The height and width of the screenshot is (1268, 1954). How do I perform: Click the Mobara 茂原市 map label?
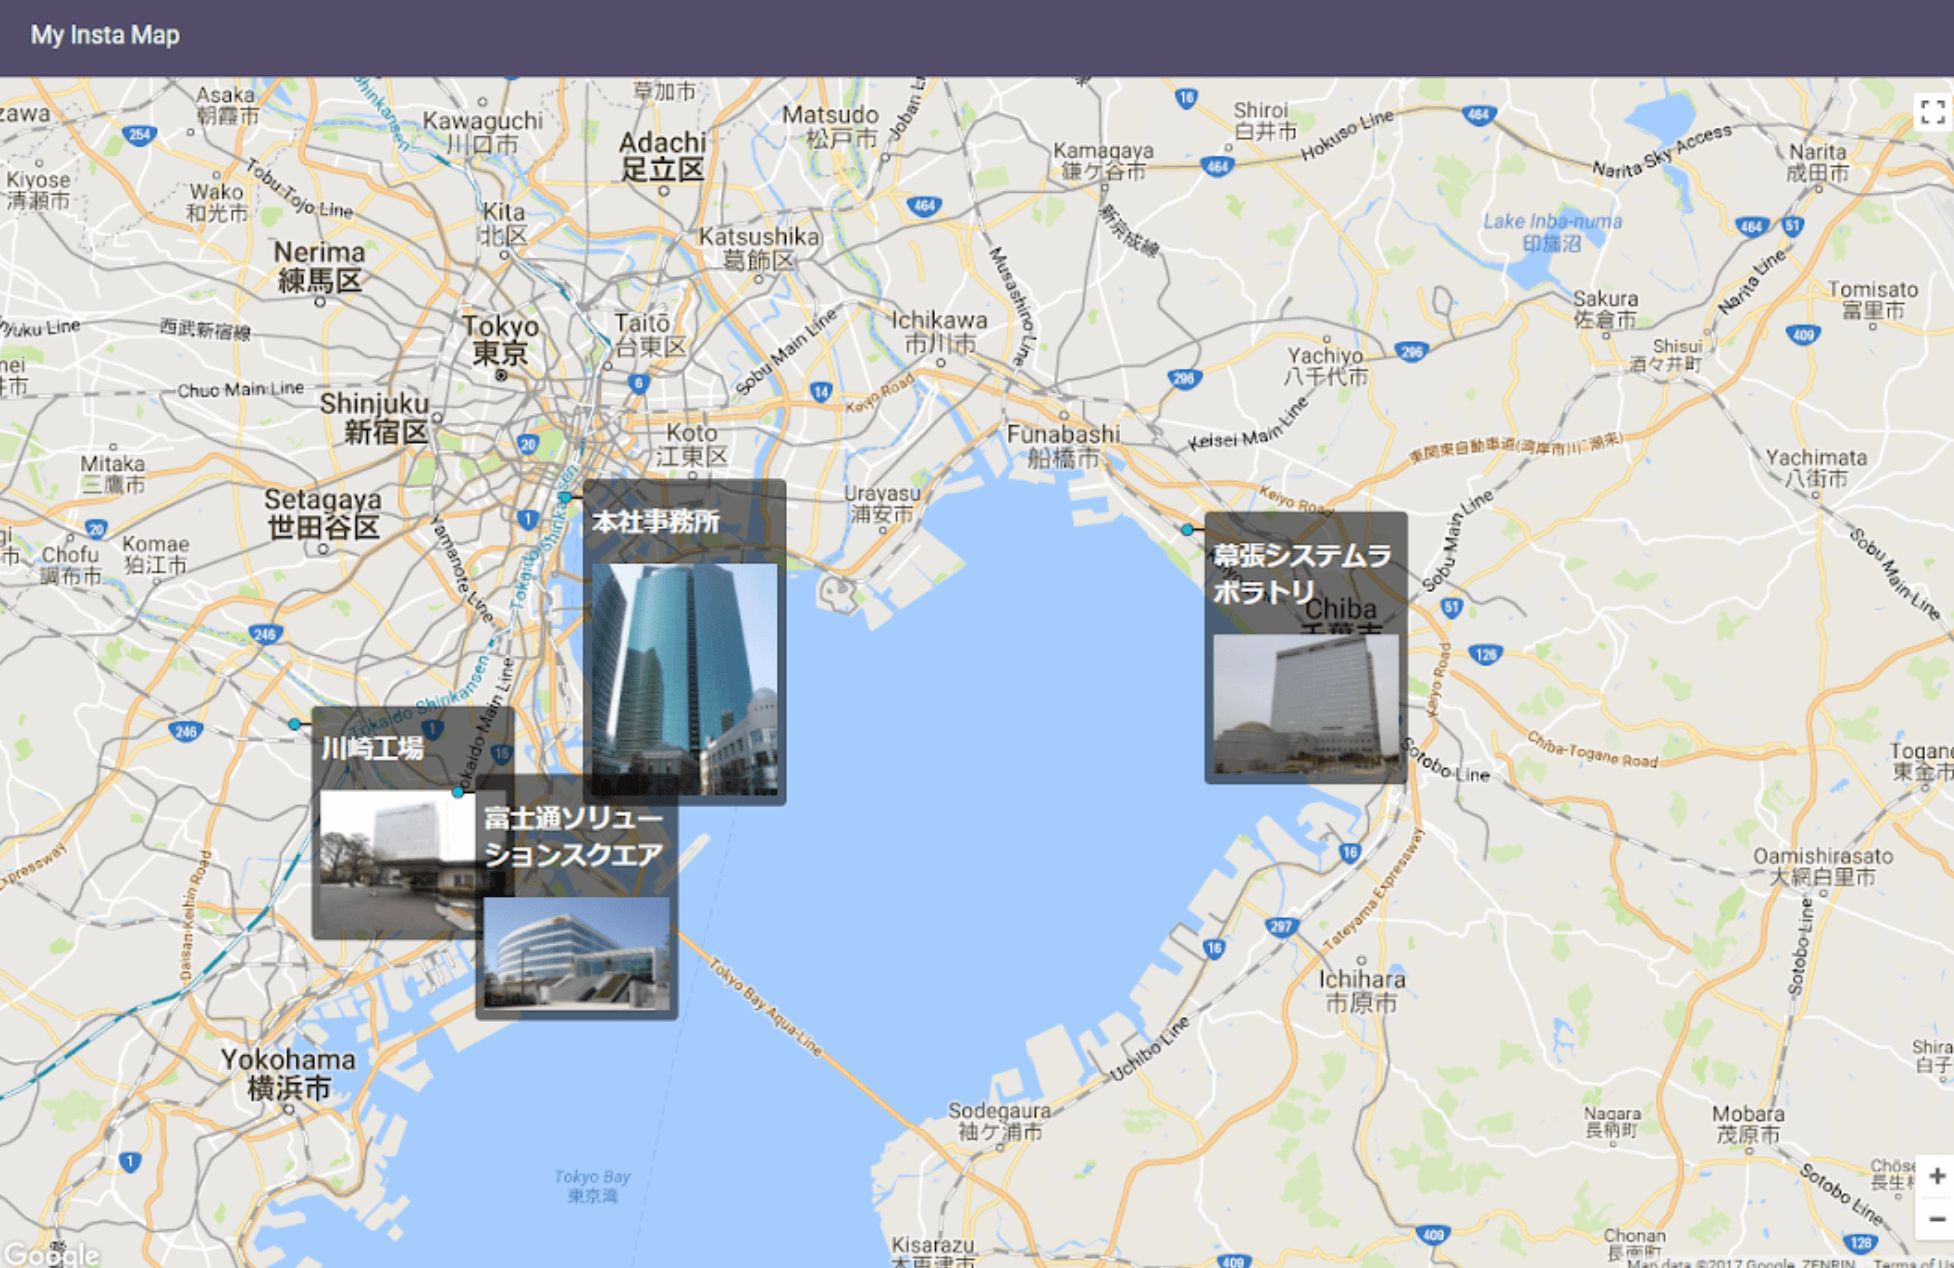[x=1747, y=1124]
